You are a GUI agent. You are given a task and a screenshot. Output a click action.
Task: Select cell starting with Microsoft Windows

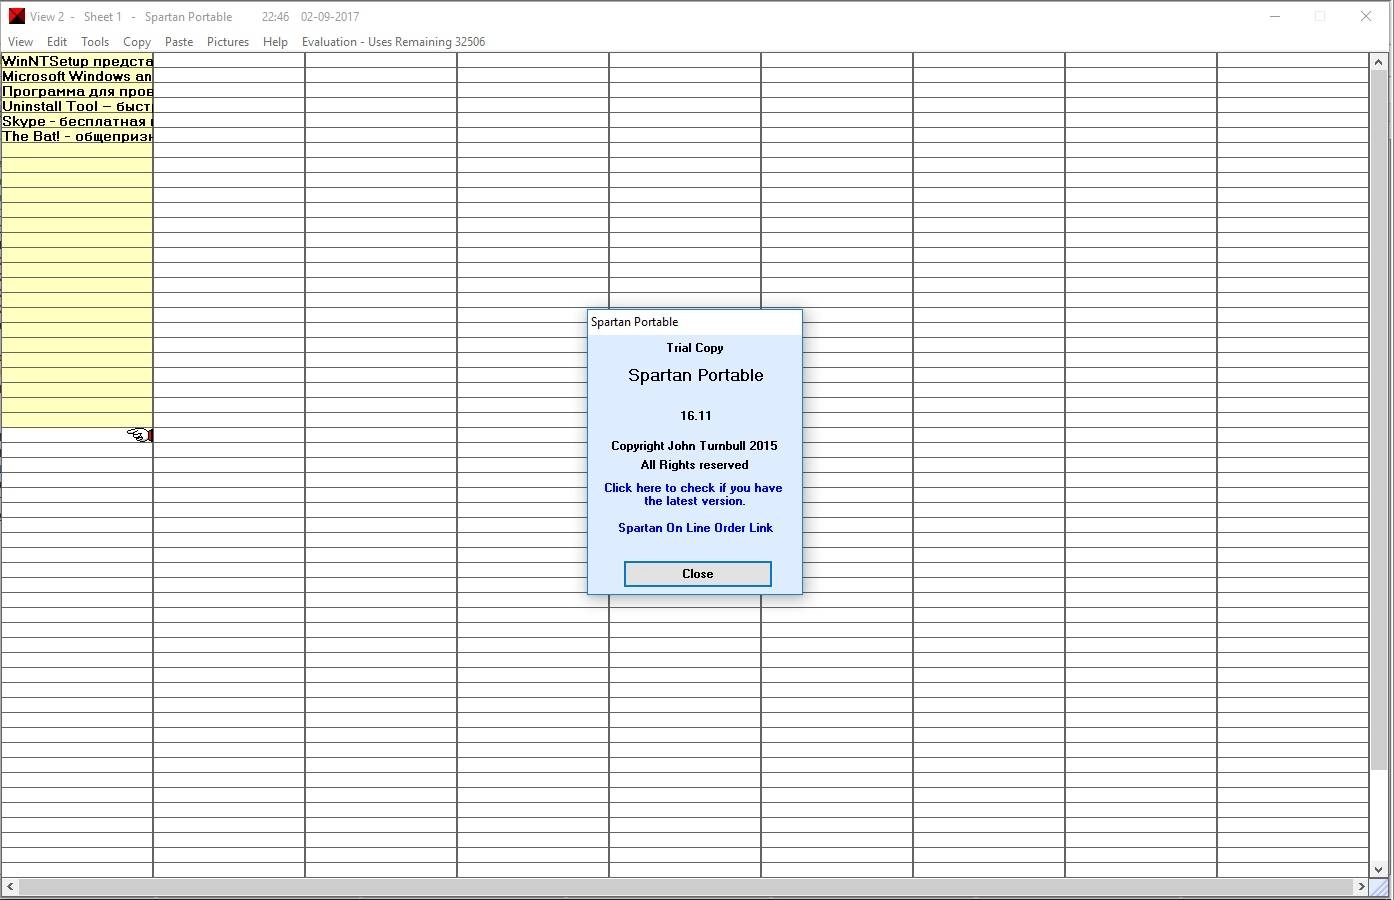pos(77,76)
